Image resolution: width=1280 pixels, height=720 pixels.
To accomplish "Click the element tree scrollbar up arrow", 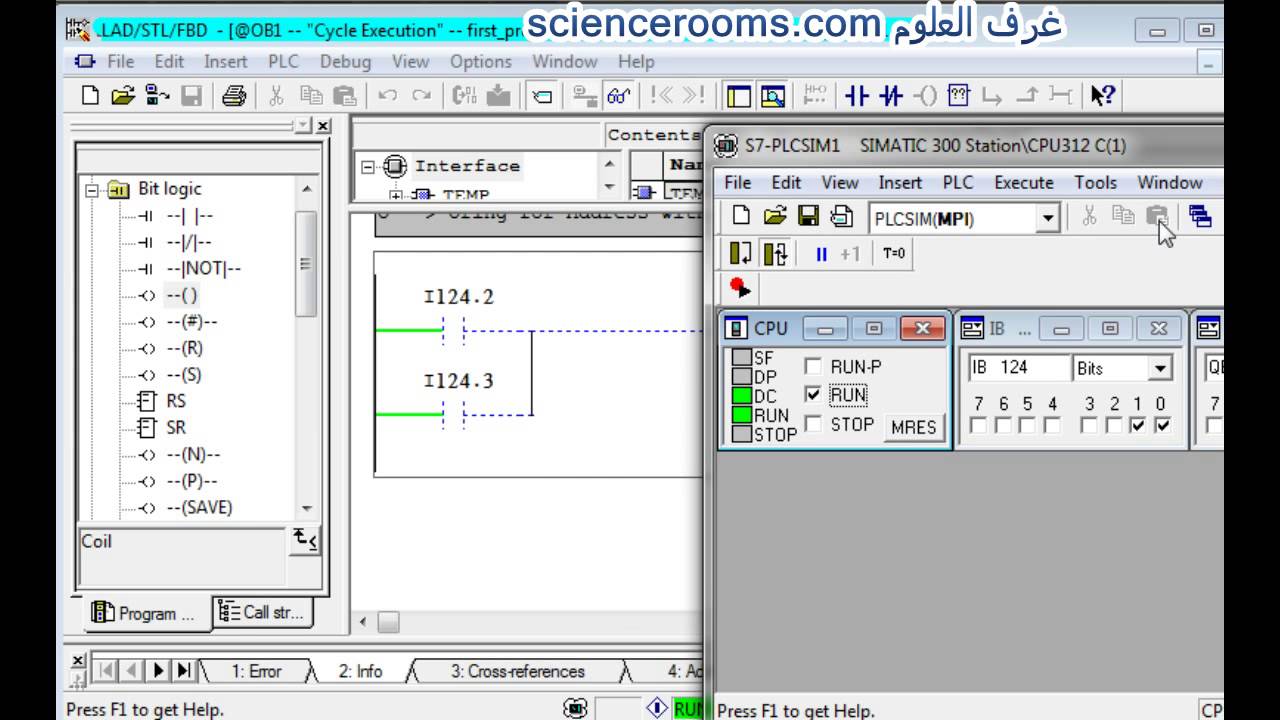I will point(307,189).
